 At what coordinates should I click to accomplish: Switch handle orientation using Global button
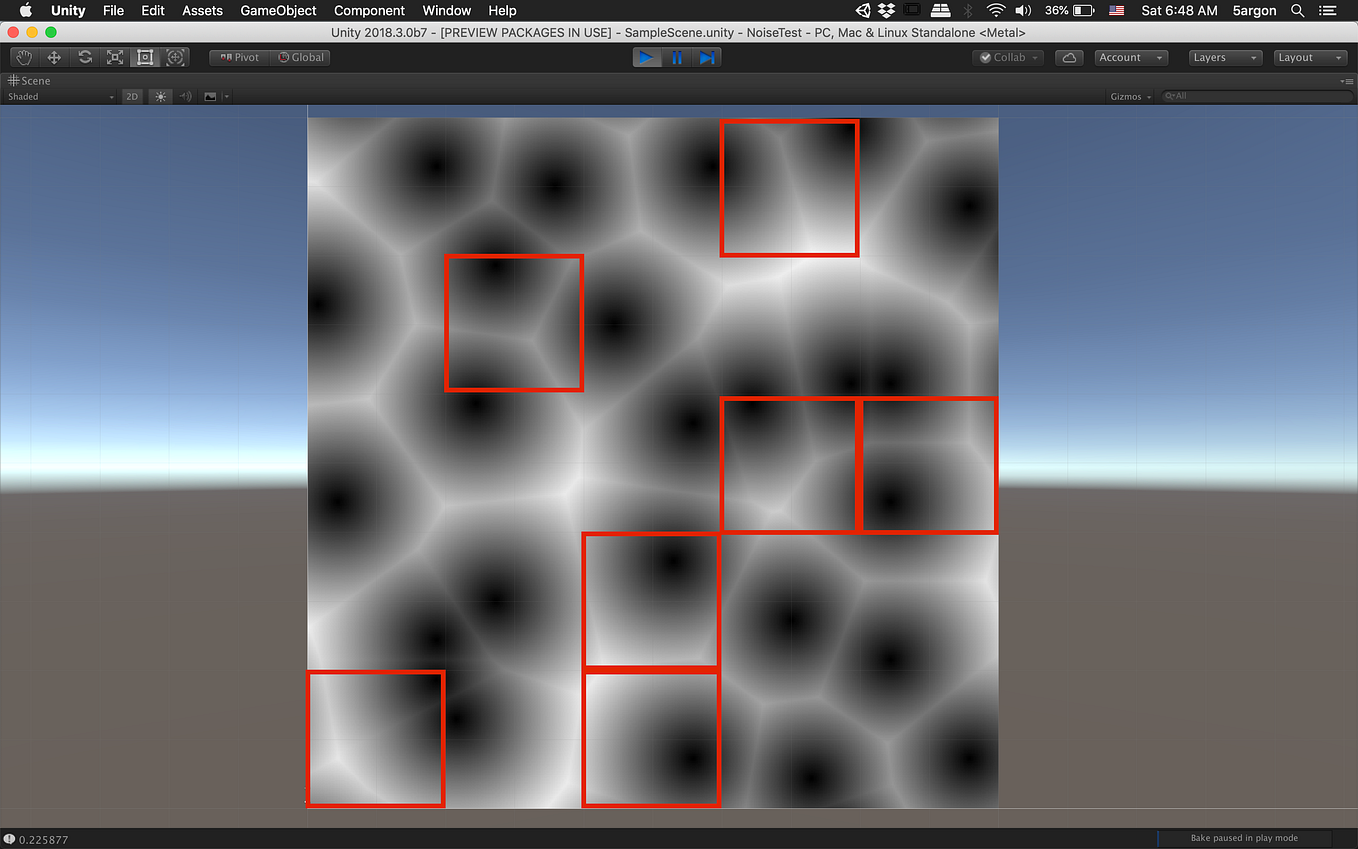299,57
